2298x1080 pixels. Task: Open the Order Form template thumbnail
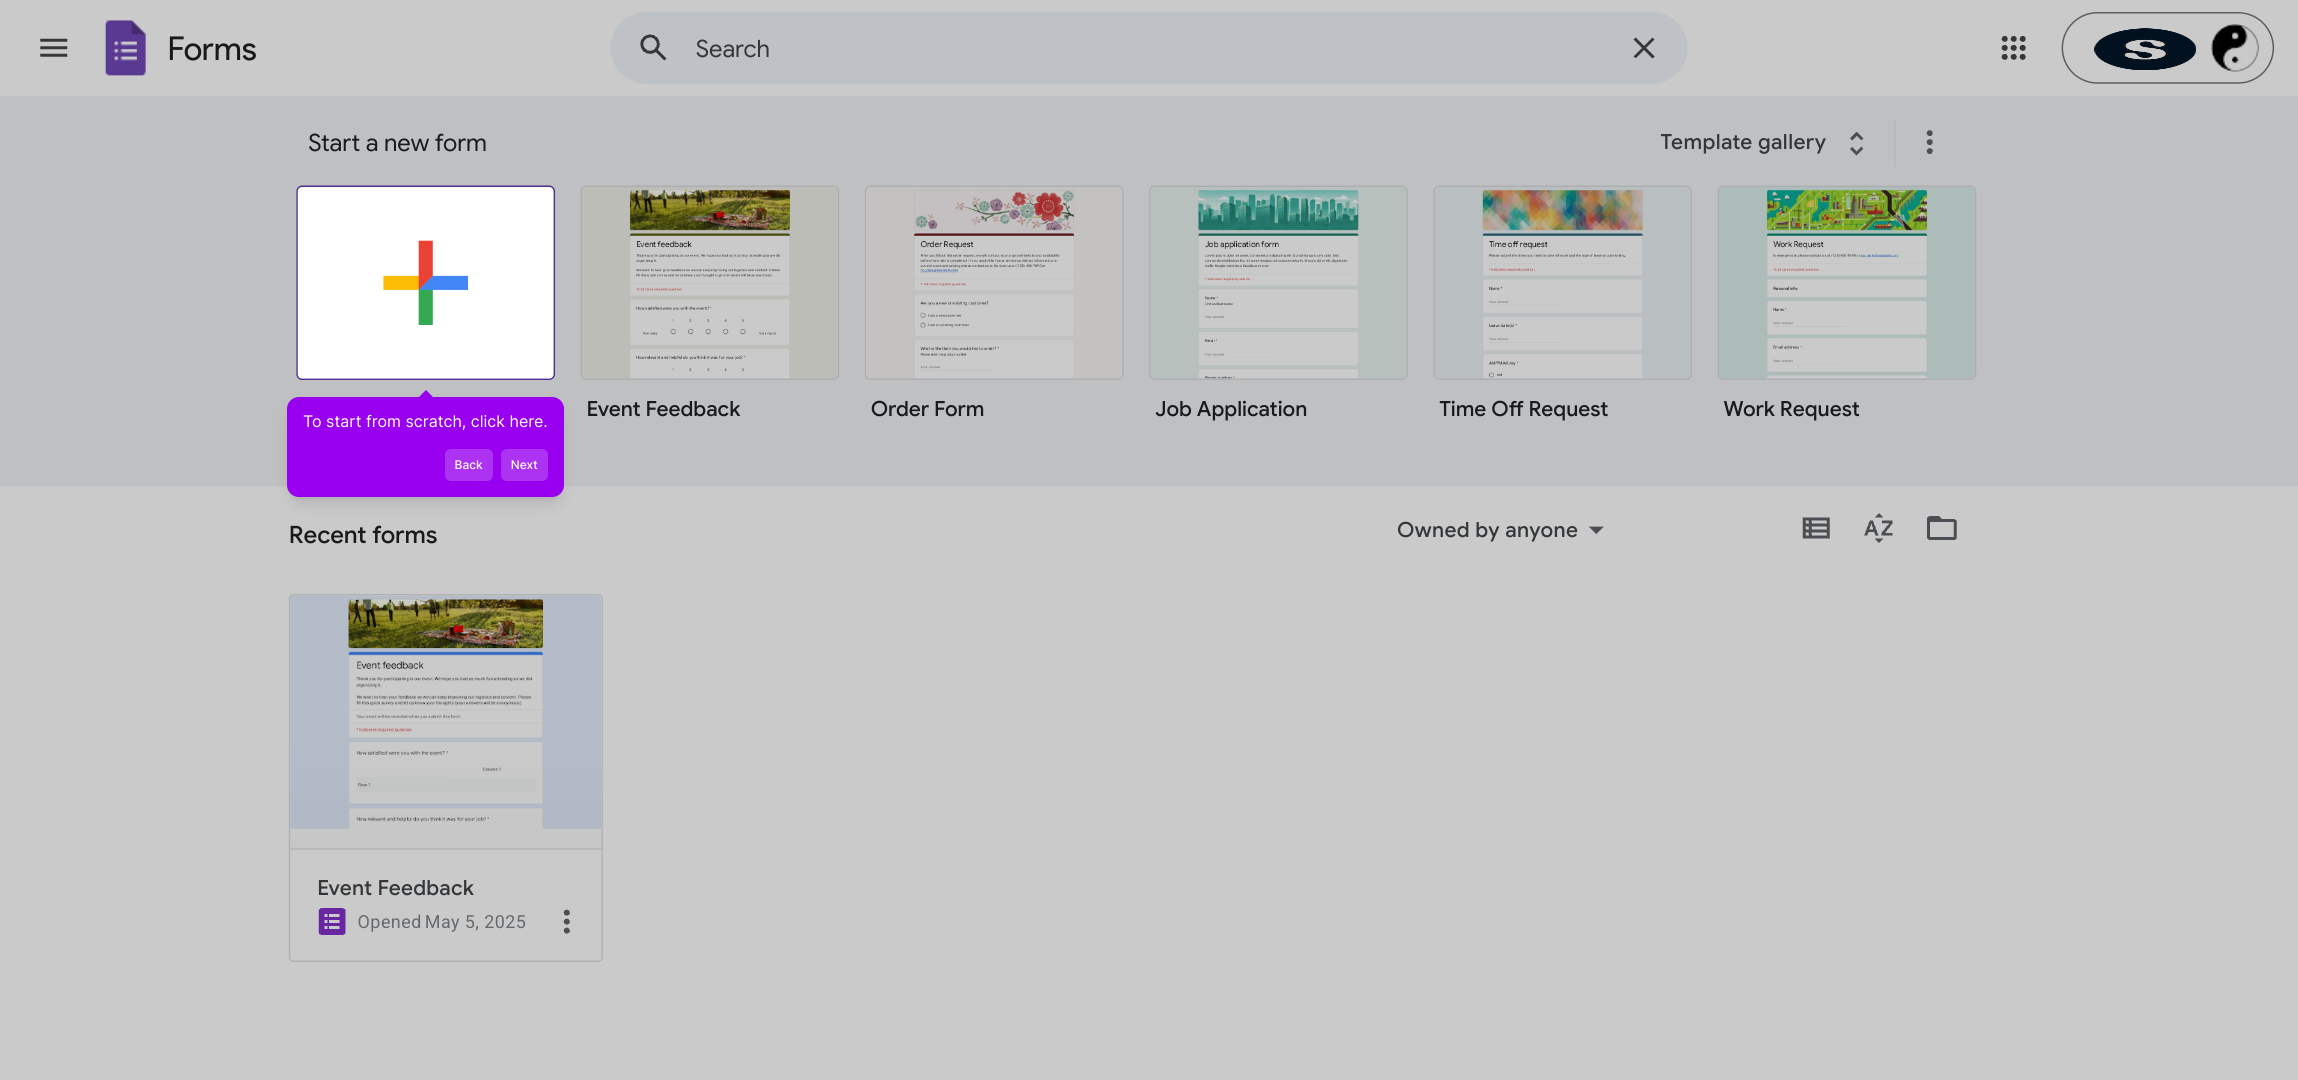tap(994, 282)
